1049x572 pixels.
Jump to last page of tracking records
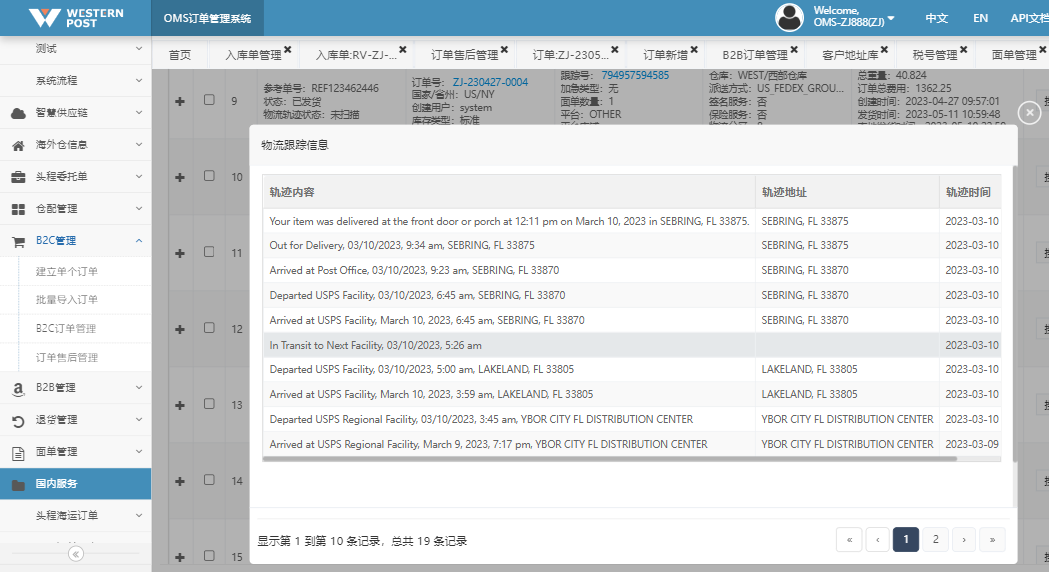pos(992,539)
